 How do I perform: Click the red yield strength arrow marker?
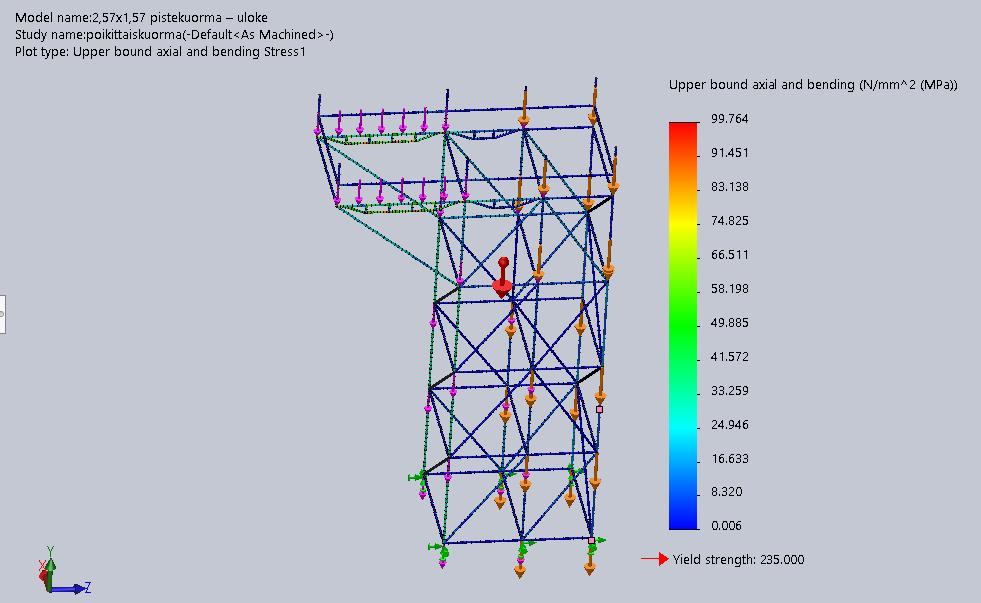click(655, 559)
